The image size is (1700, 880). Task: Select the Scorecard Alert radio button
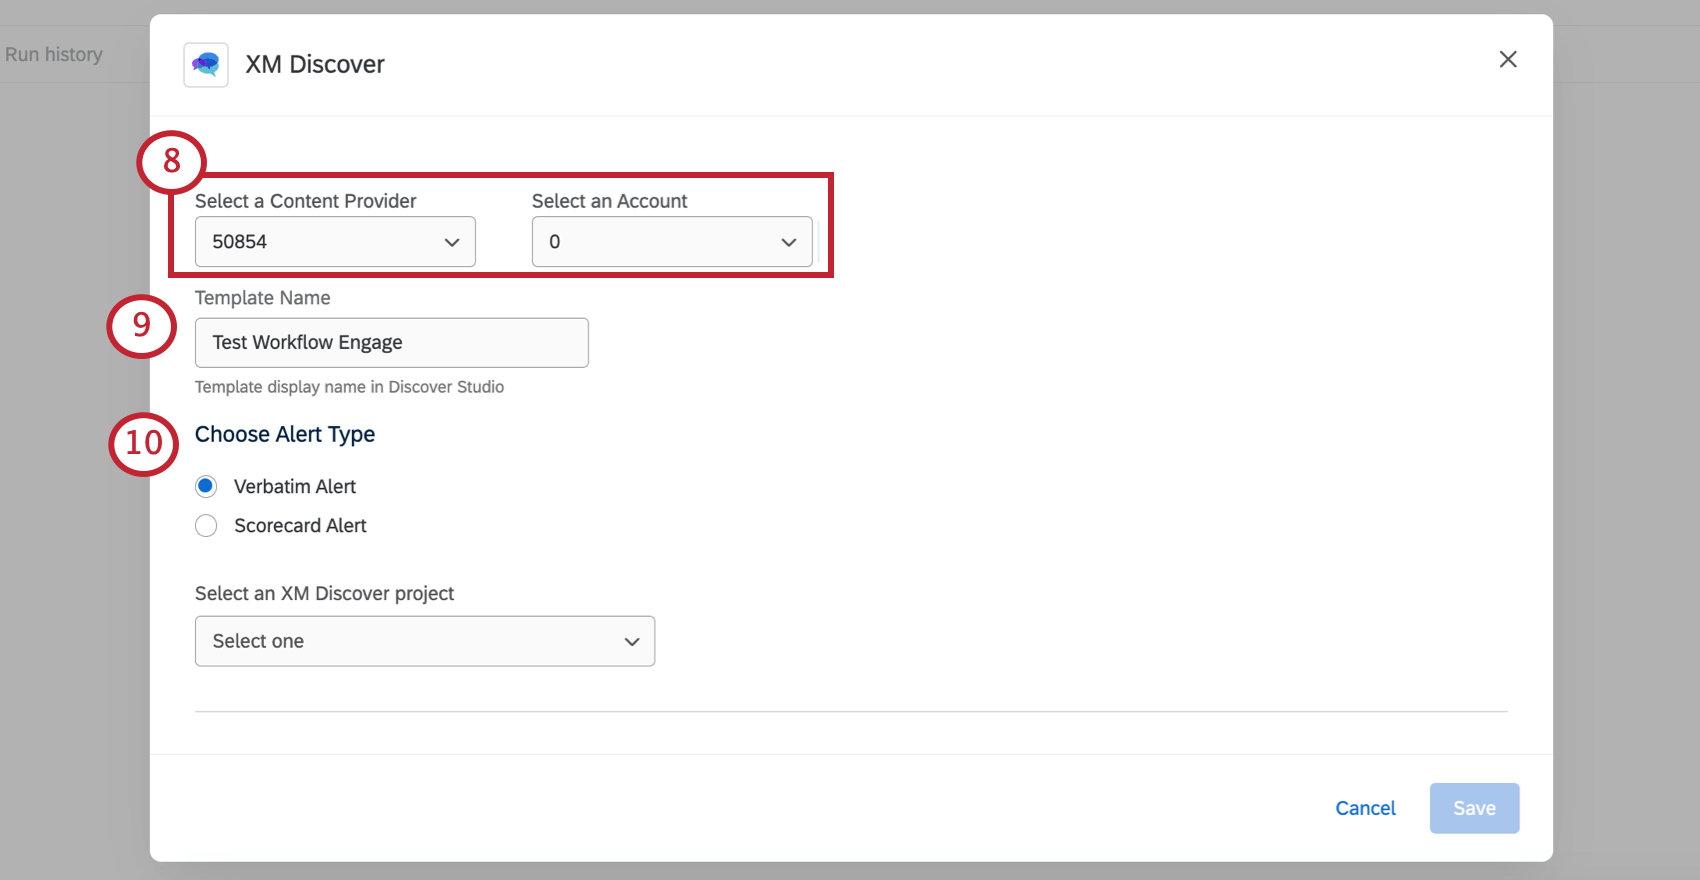[206, 525]
